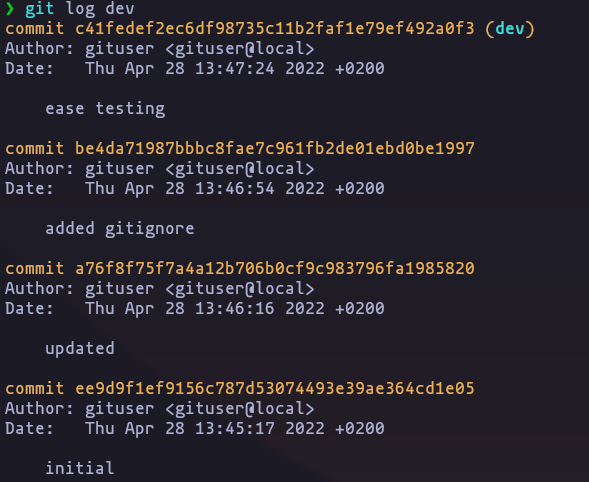Click the word 'commit' on first log entry
The height and width of the screenshot is (482, 589).
coord(35,29)
